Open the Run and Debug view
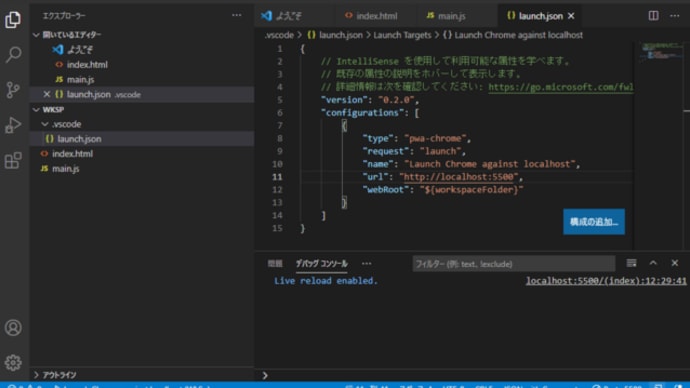 (x=13, y=125)
